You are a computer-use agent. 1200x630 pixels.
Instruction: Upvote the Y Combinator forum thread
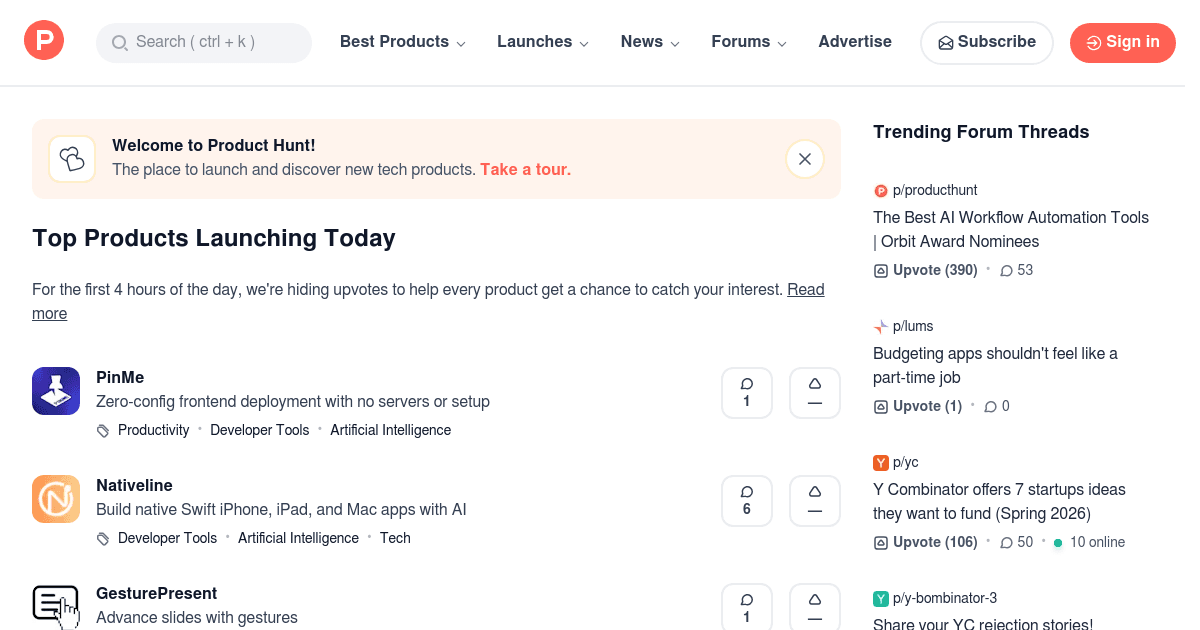[925, 541]
